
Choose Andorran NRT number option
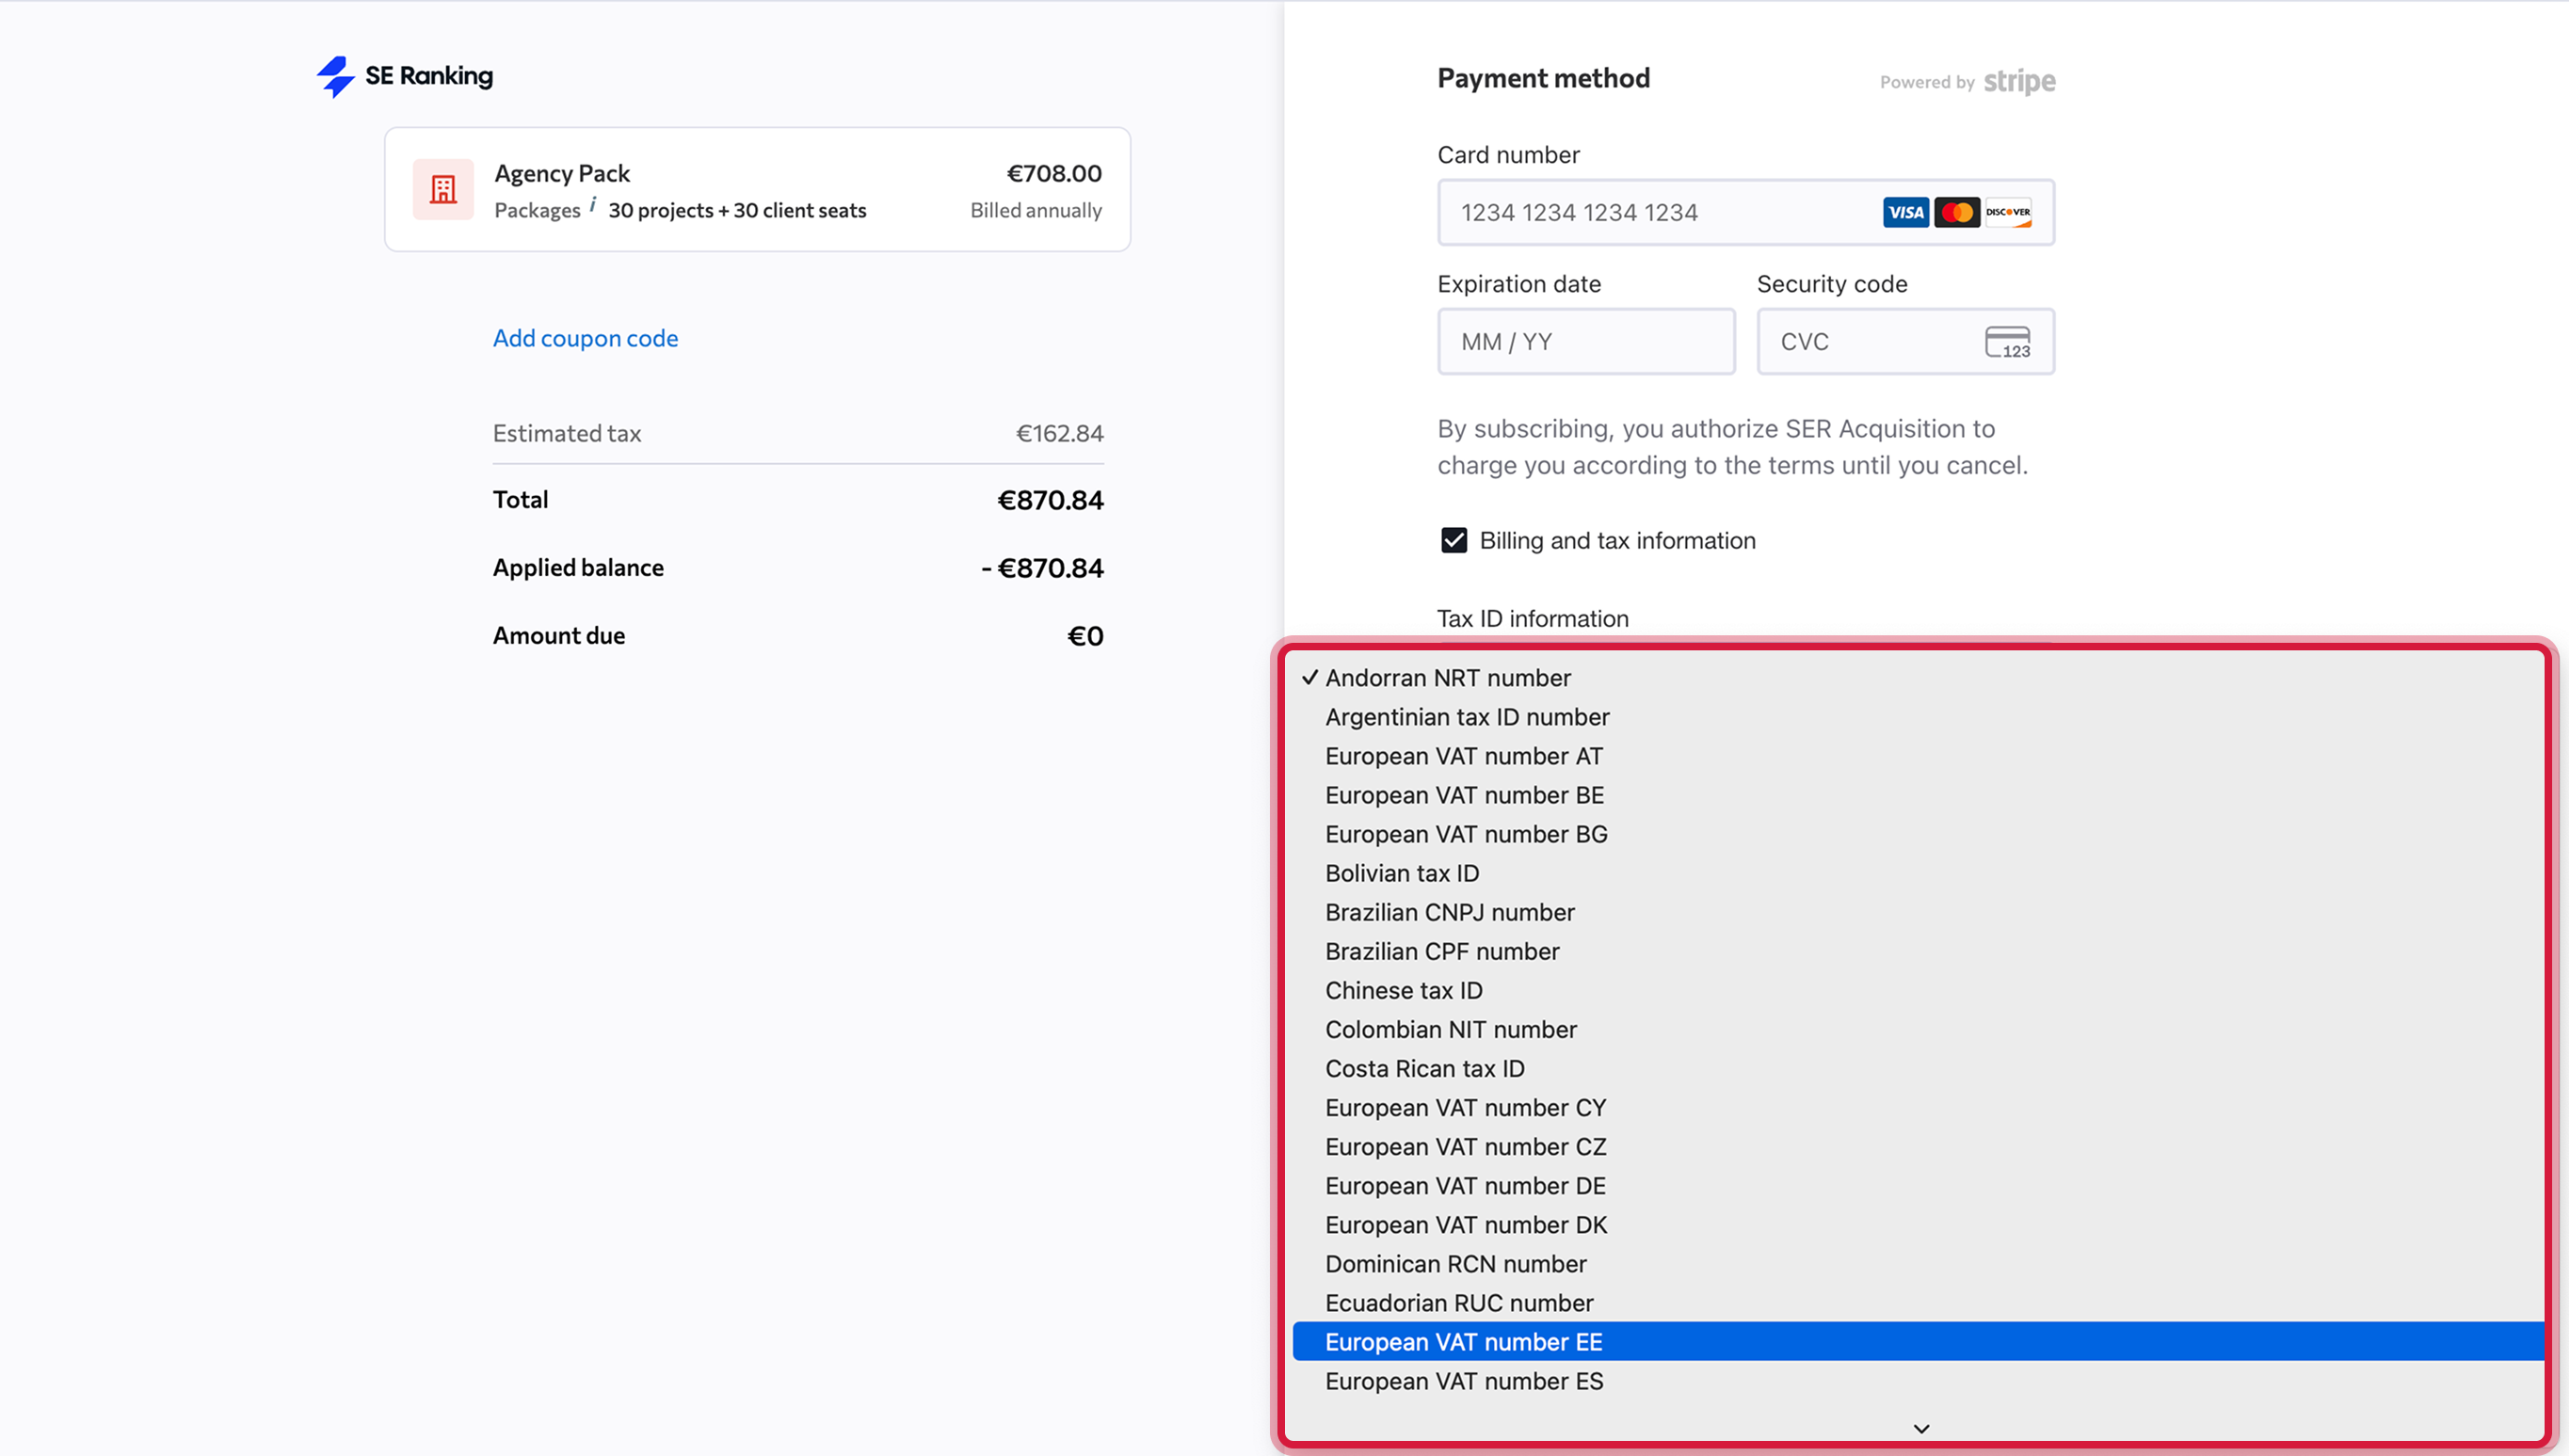[x=1447, y=678]
